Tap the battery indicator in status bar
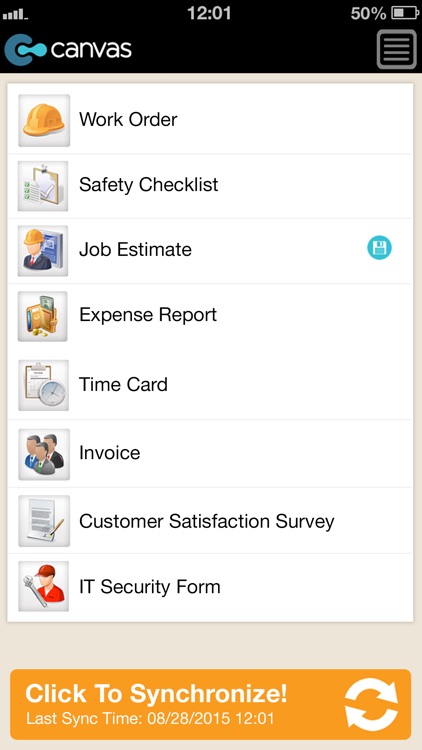 click(405, 13)
